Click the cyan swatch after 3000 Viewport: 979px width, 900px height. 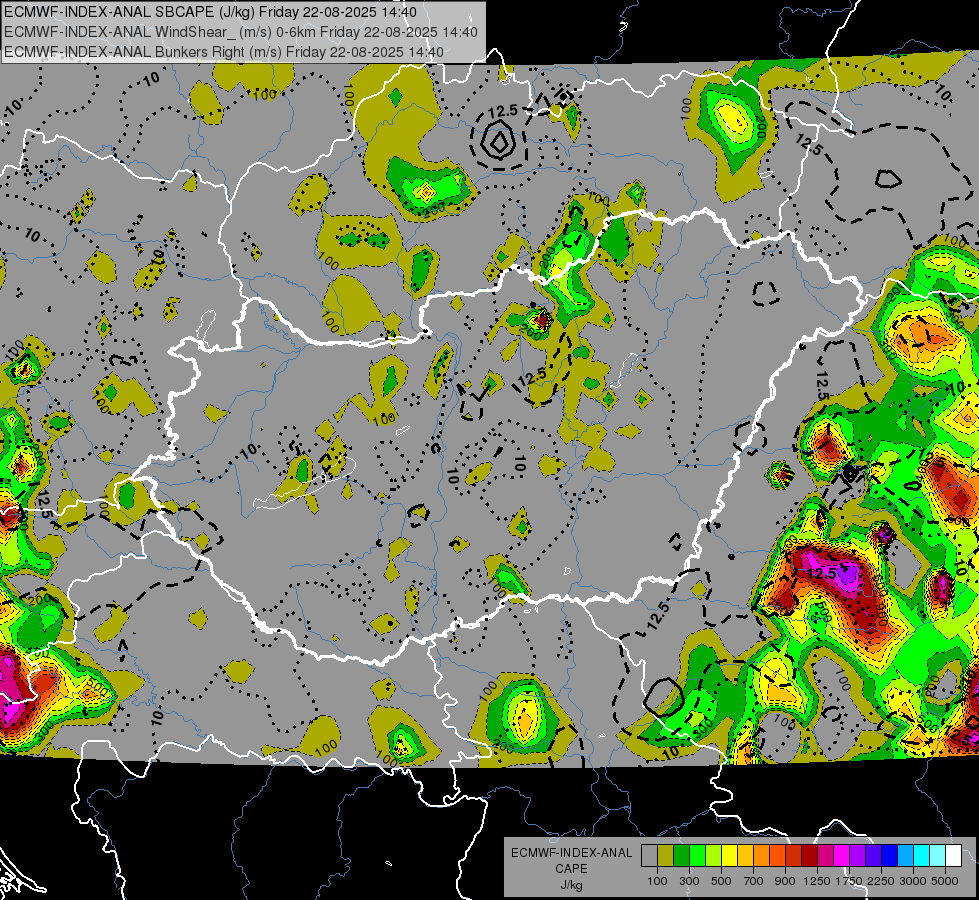[x=922, y=855]
